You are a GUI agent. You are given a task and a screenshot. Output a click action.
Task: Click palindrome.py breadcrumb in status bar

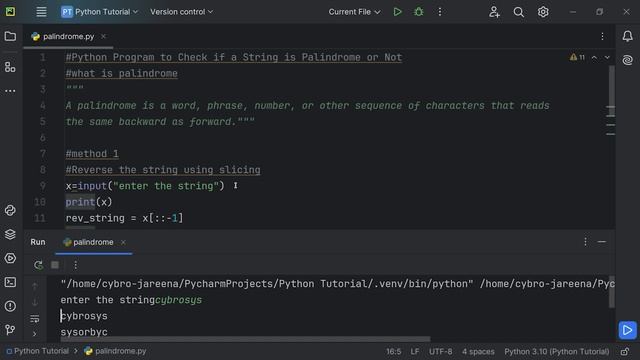tap(116, 351)
